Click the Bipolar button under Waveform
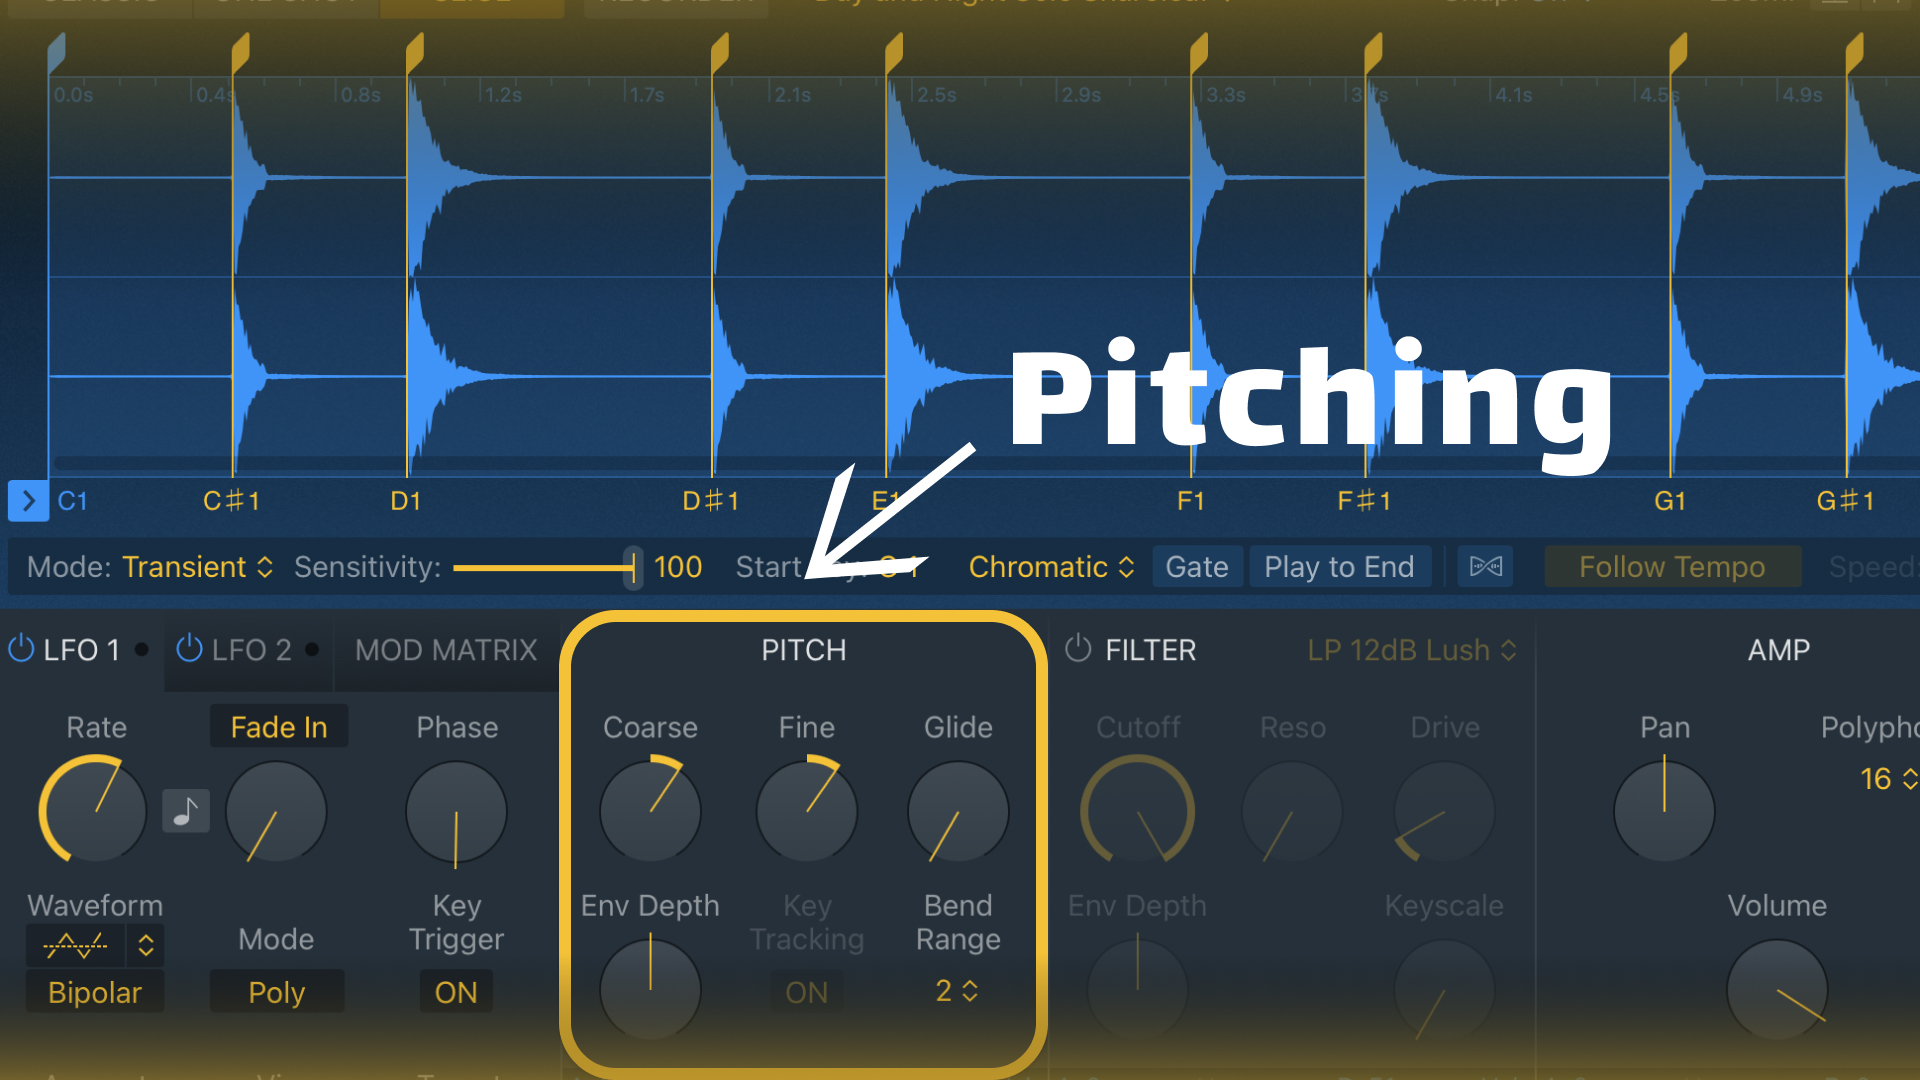 pos(95,992)
